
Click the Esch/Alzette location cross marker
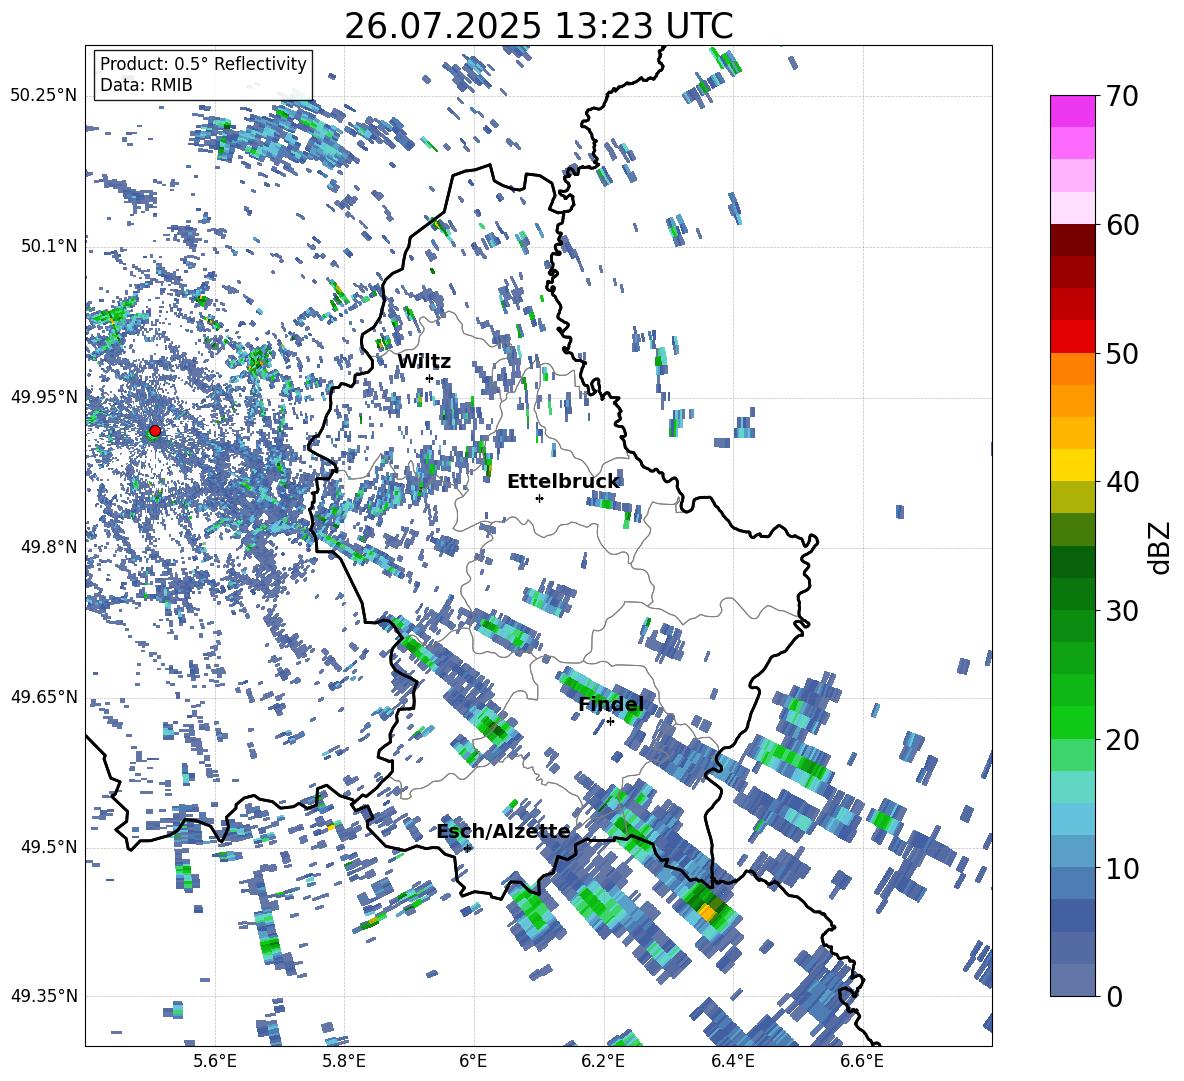point(467,848)
